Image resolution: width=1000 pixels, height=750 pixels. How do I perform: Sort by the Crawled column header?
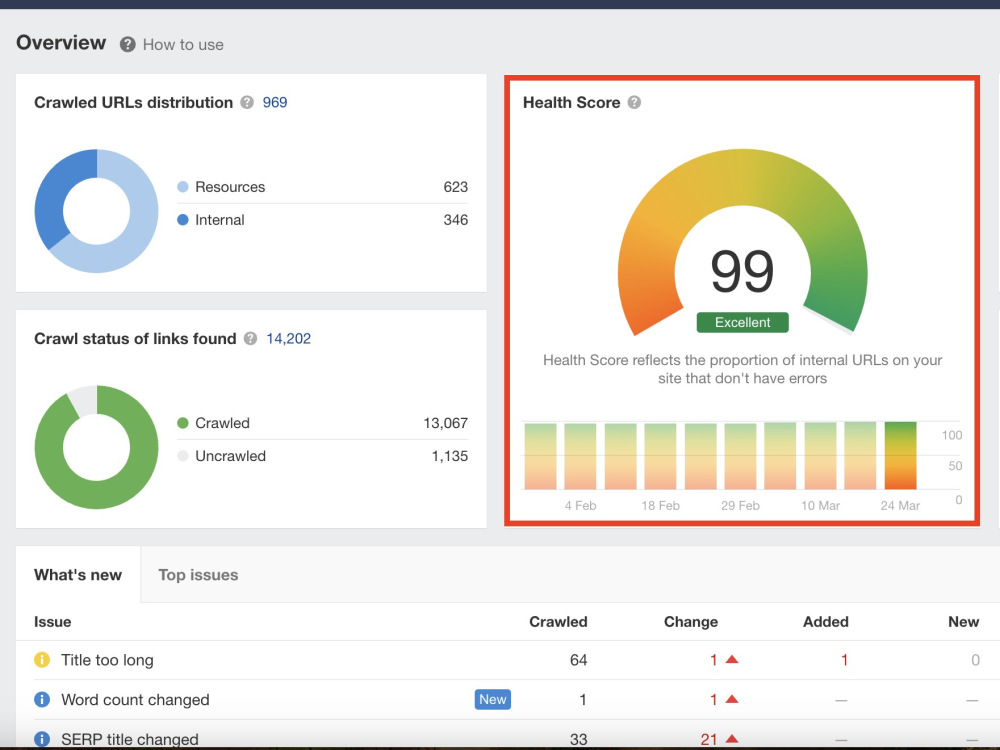pos(558,622)
